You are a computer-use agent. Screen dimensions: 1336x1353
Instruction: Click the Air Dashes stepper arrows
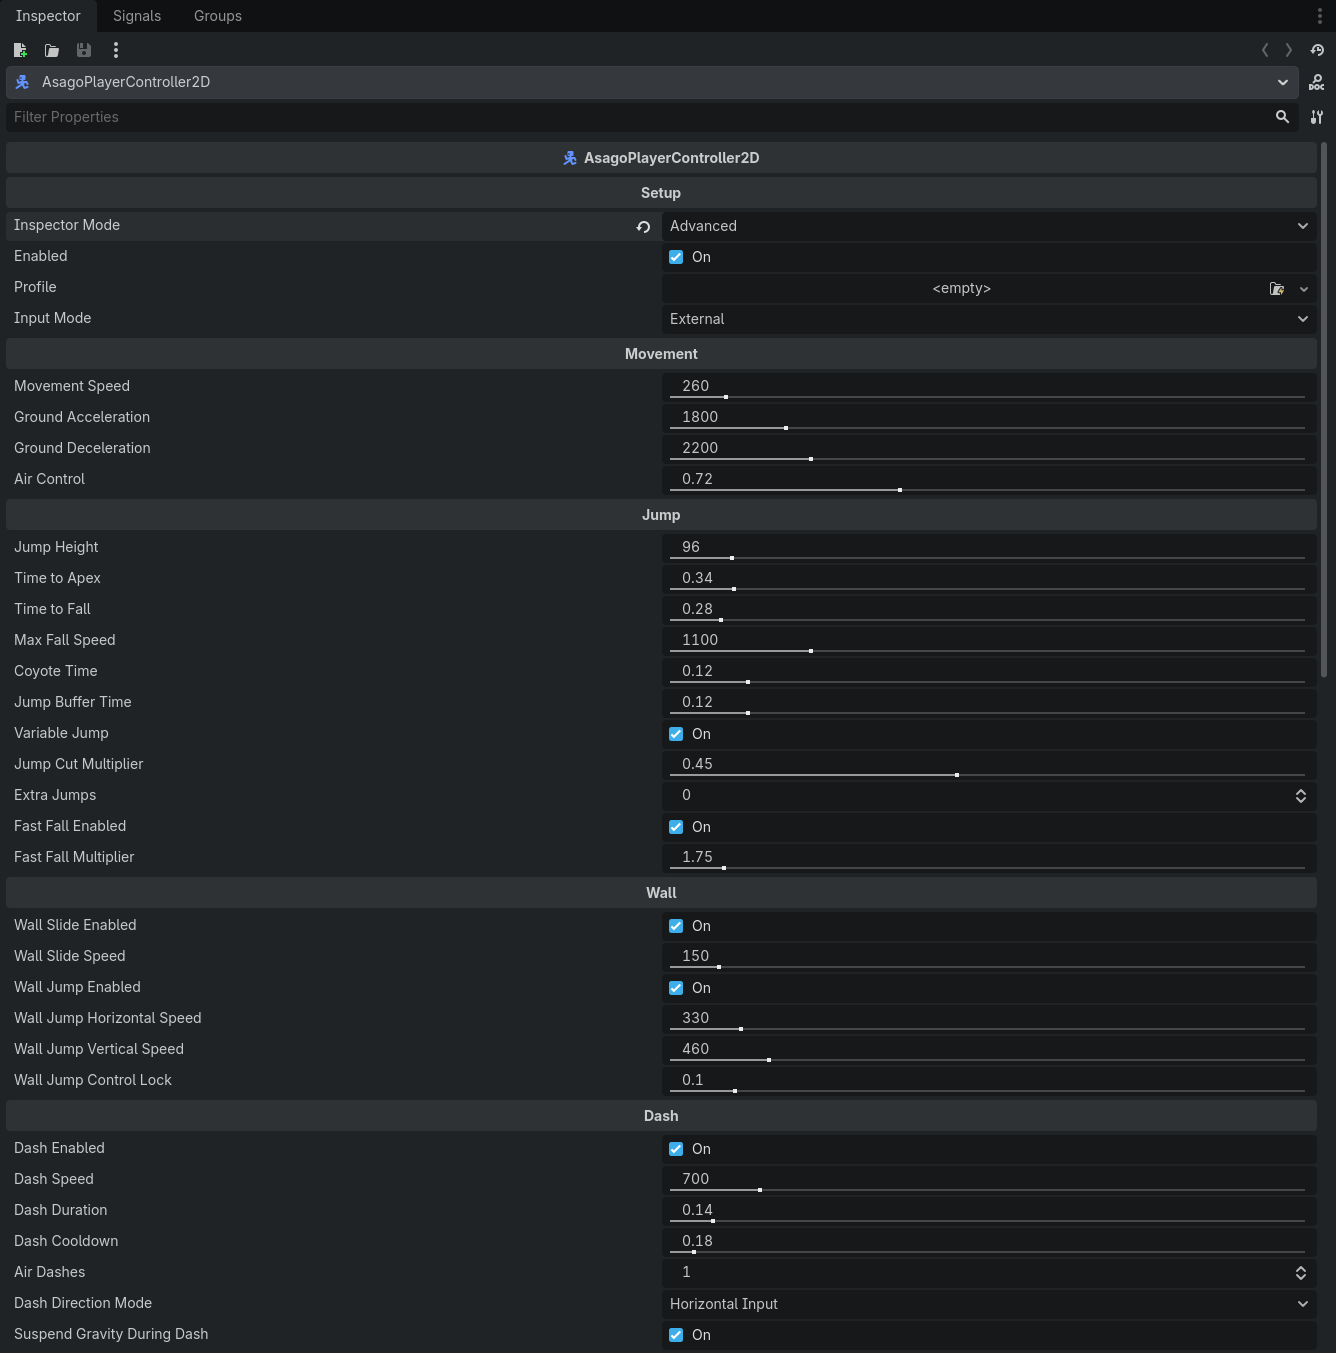[1301, 1273]
